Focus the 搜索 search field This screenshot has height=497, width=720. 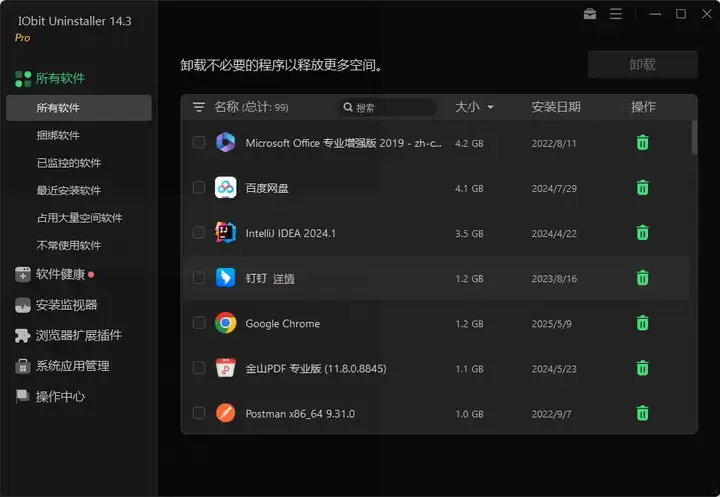pos(388,107)
